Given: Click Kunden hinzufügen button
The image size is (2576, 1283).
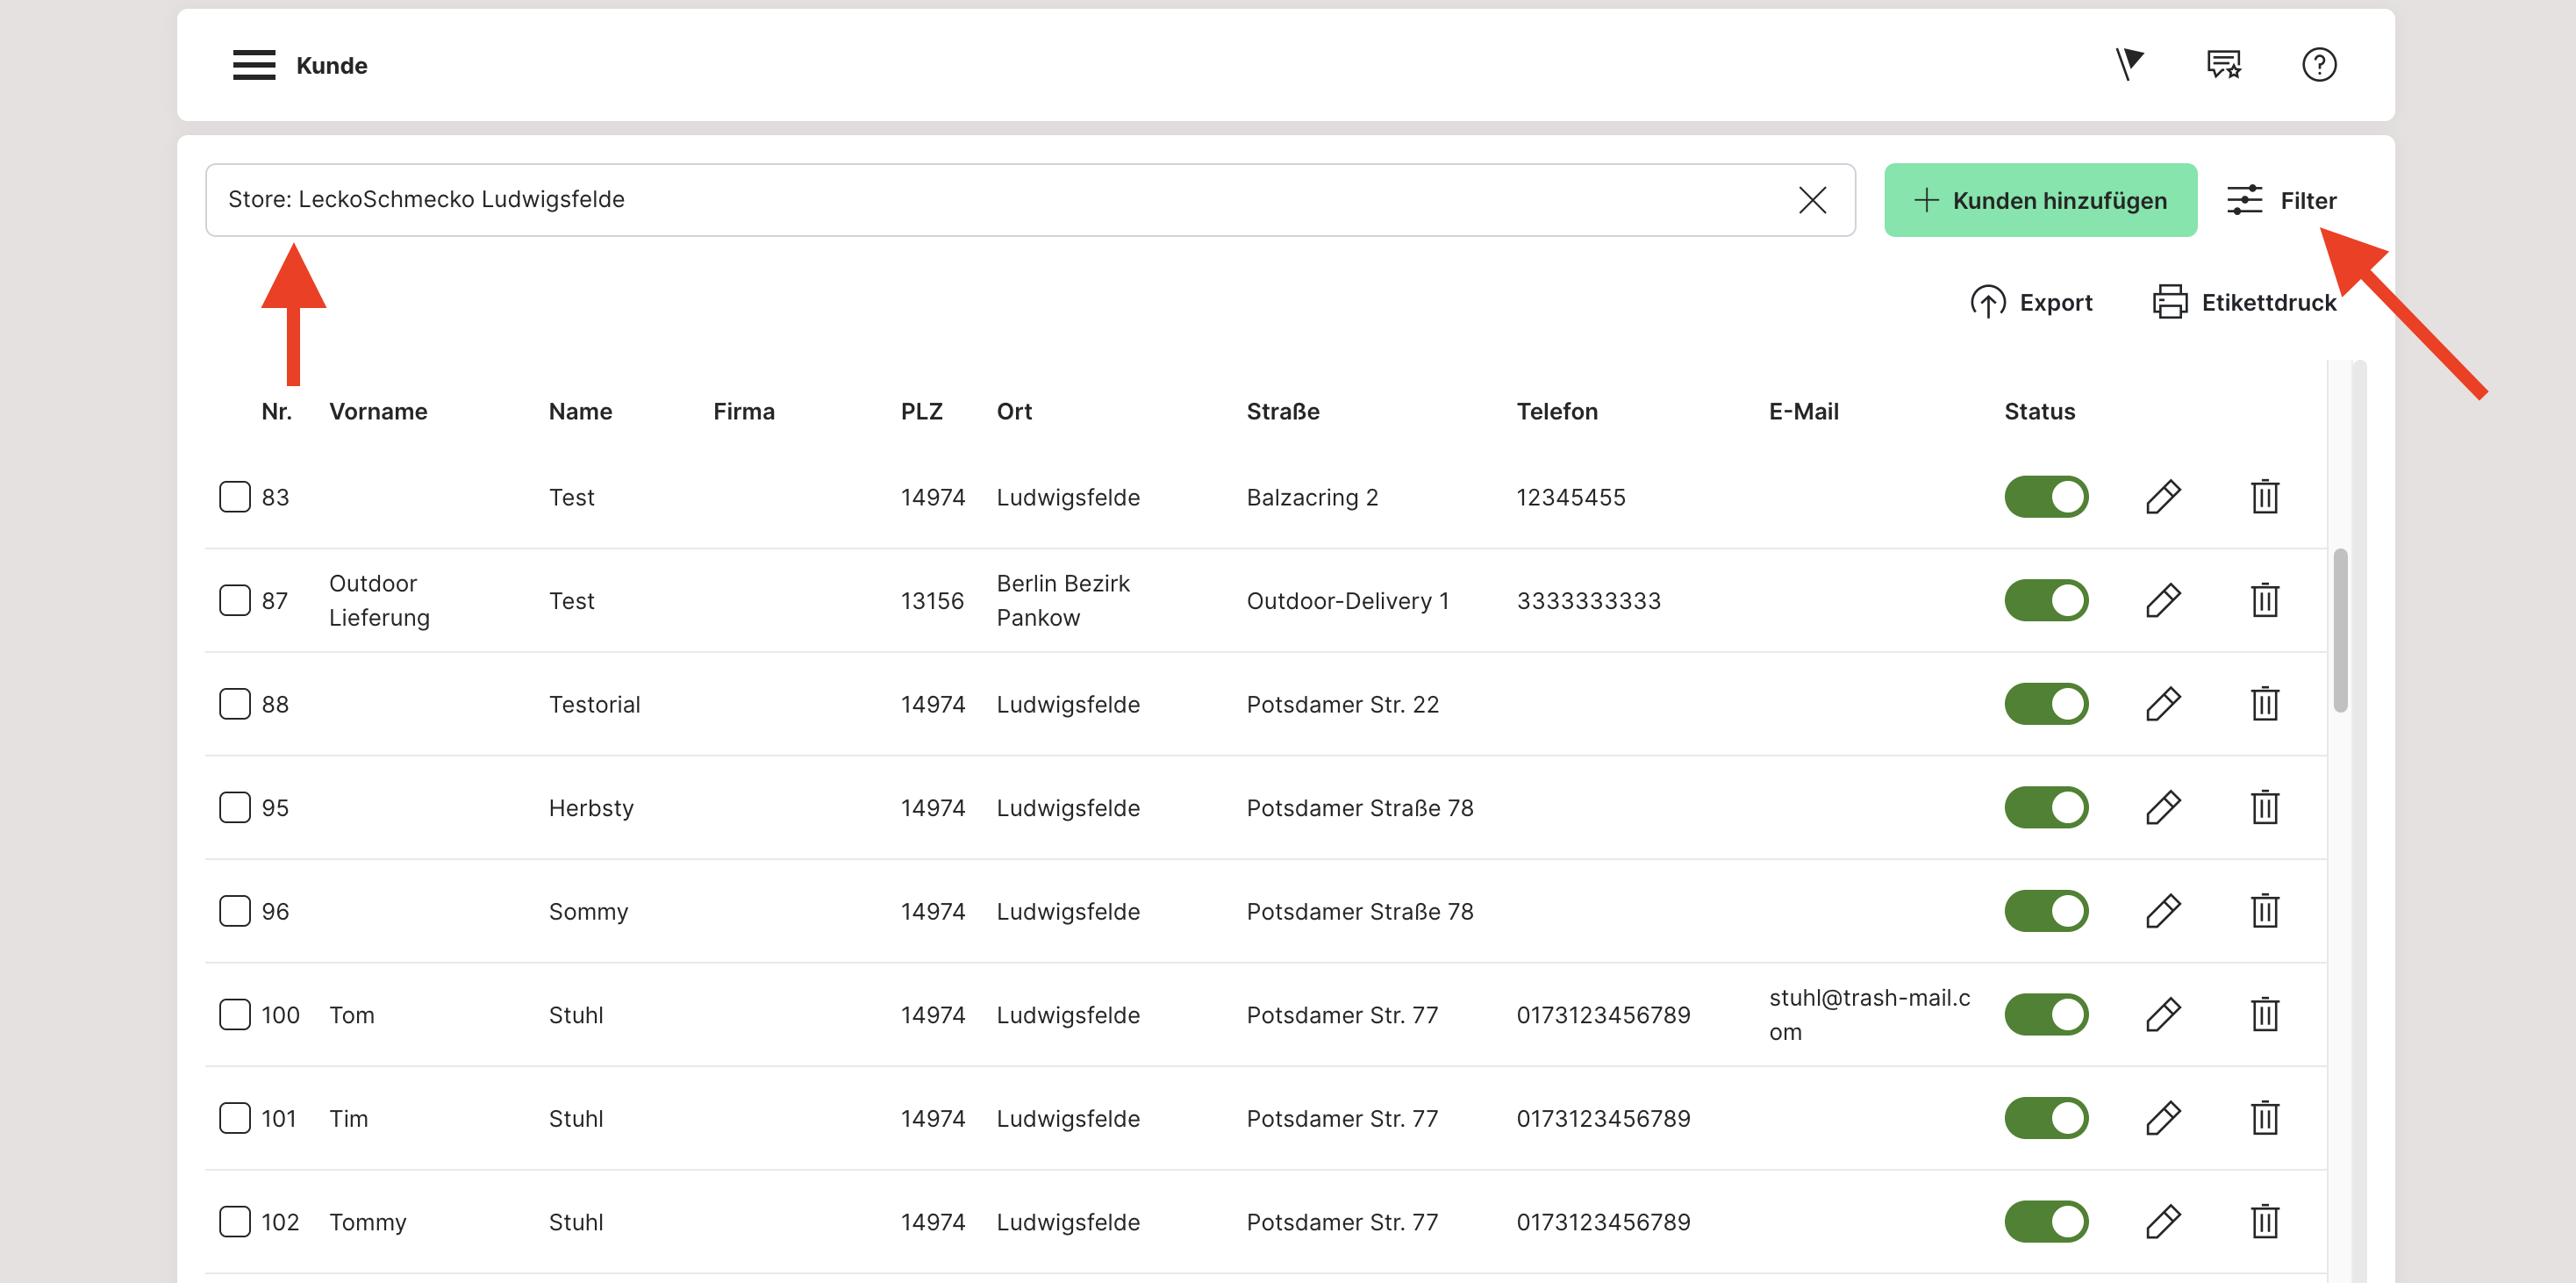Looking at the screenshot, I should click(2040, 200).
